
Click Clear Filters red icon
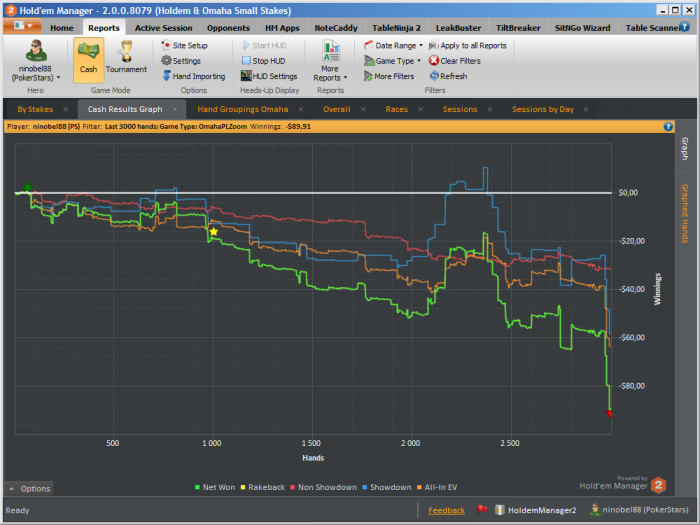[x=433, y=60]
